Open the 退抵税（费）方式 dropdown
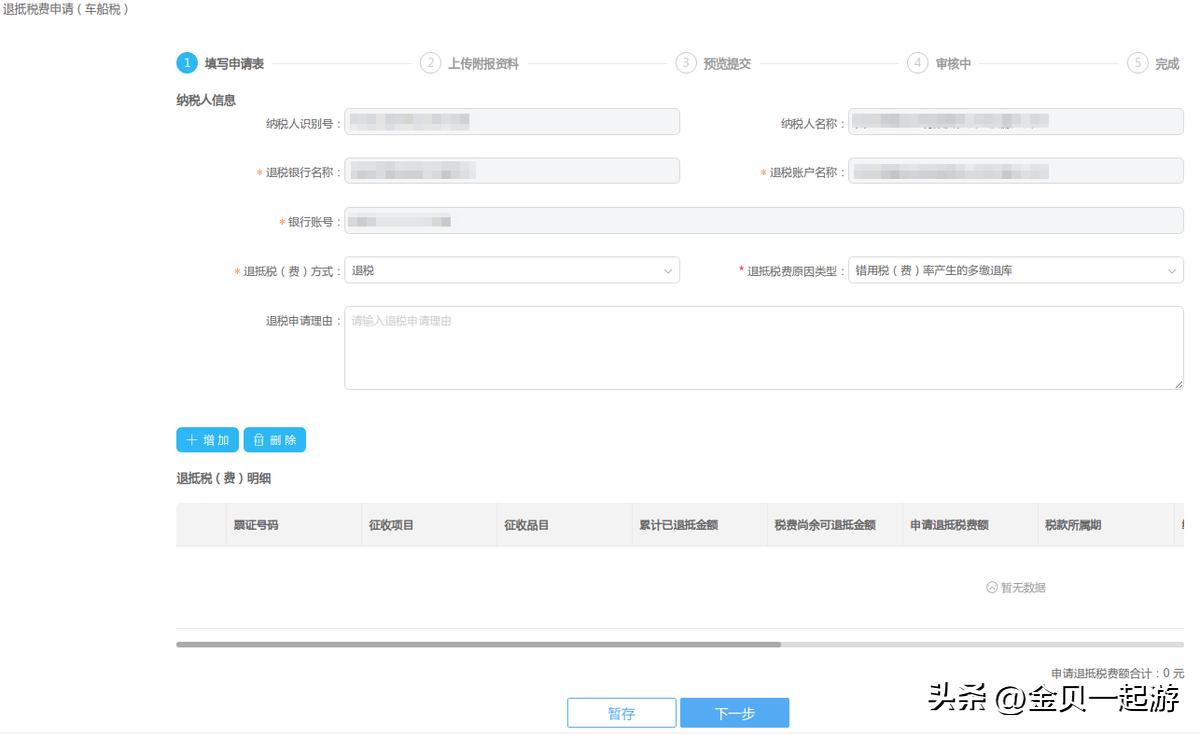 510,270
